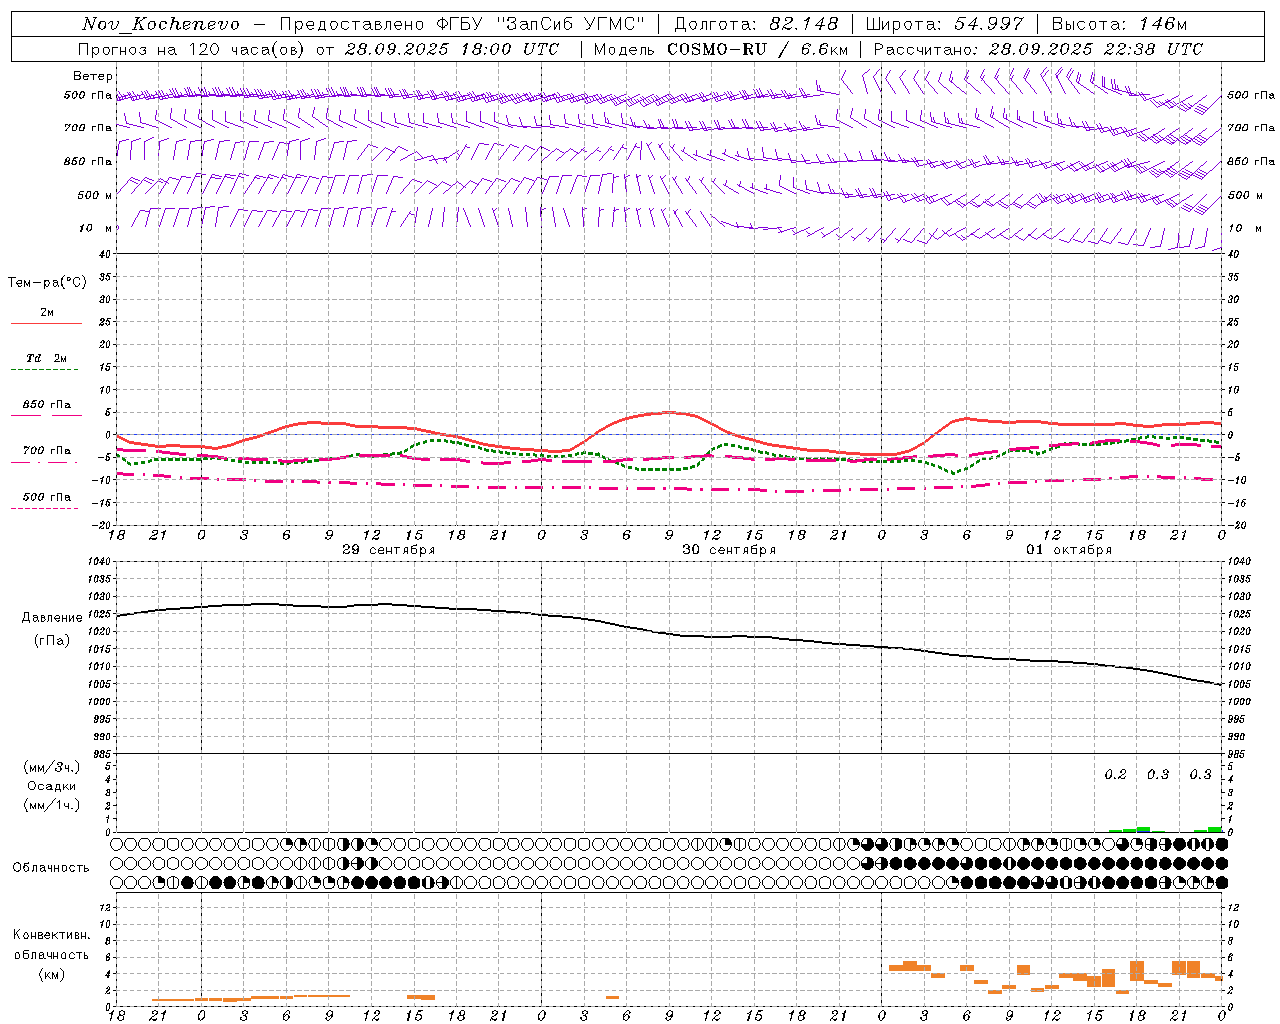1280x1024 pixels.
Task: Click the (км) unit label for convective clouds
Action: click(x=52, y=974)
